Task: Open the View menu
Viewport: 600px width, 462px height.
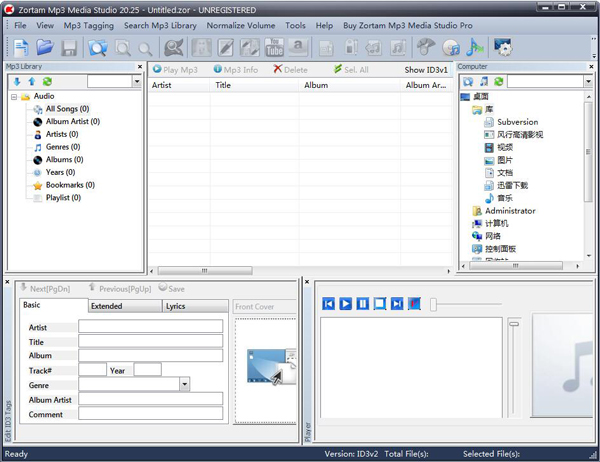Action: pyautogui.click(x=45, y=26)
